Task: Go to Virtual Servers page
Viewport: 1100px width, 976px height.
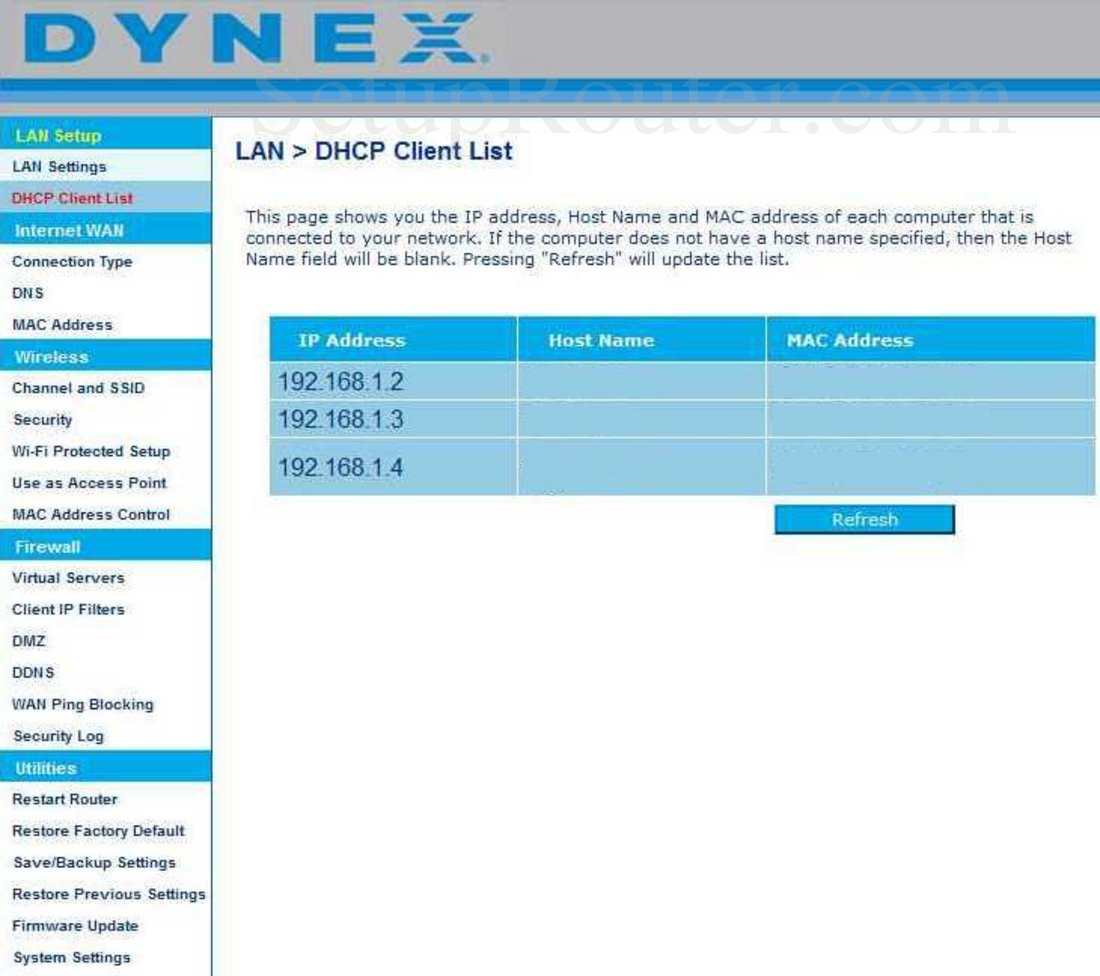Action: pos(68,577)
